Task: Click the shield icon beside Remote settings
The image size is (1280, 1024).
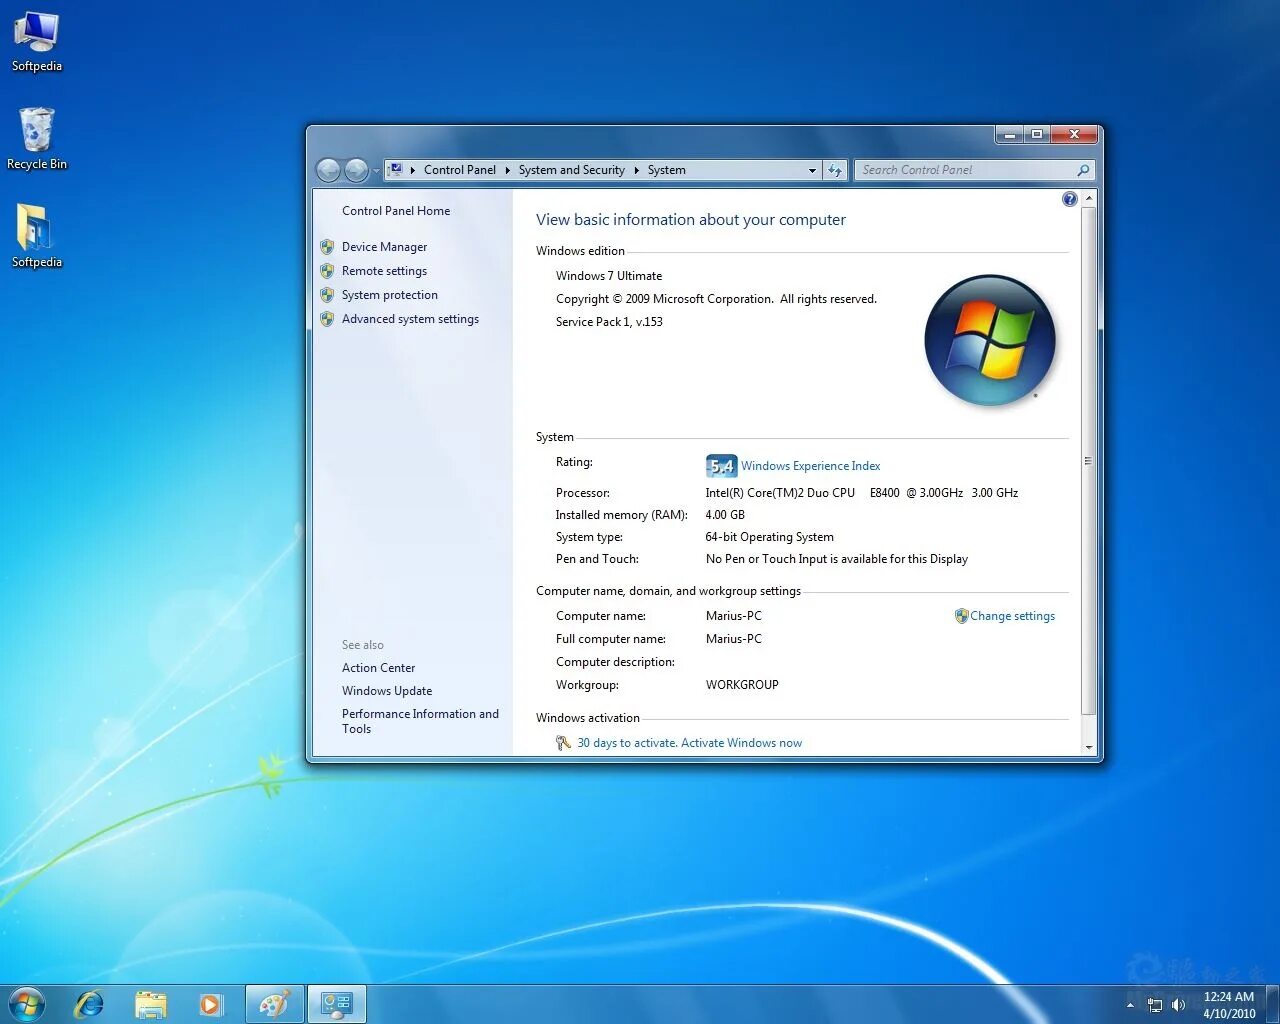Action: pos(327,271)
